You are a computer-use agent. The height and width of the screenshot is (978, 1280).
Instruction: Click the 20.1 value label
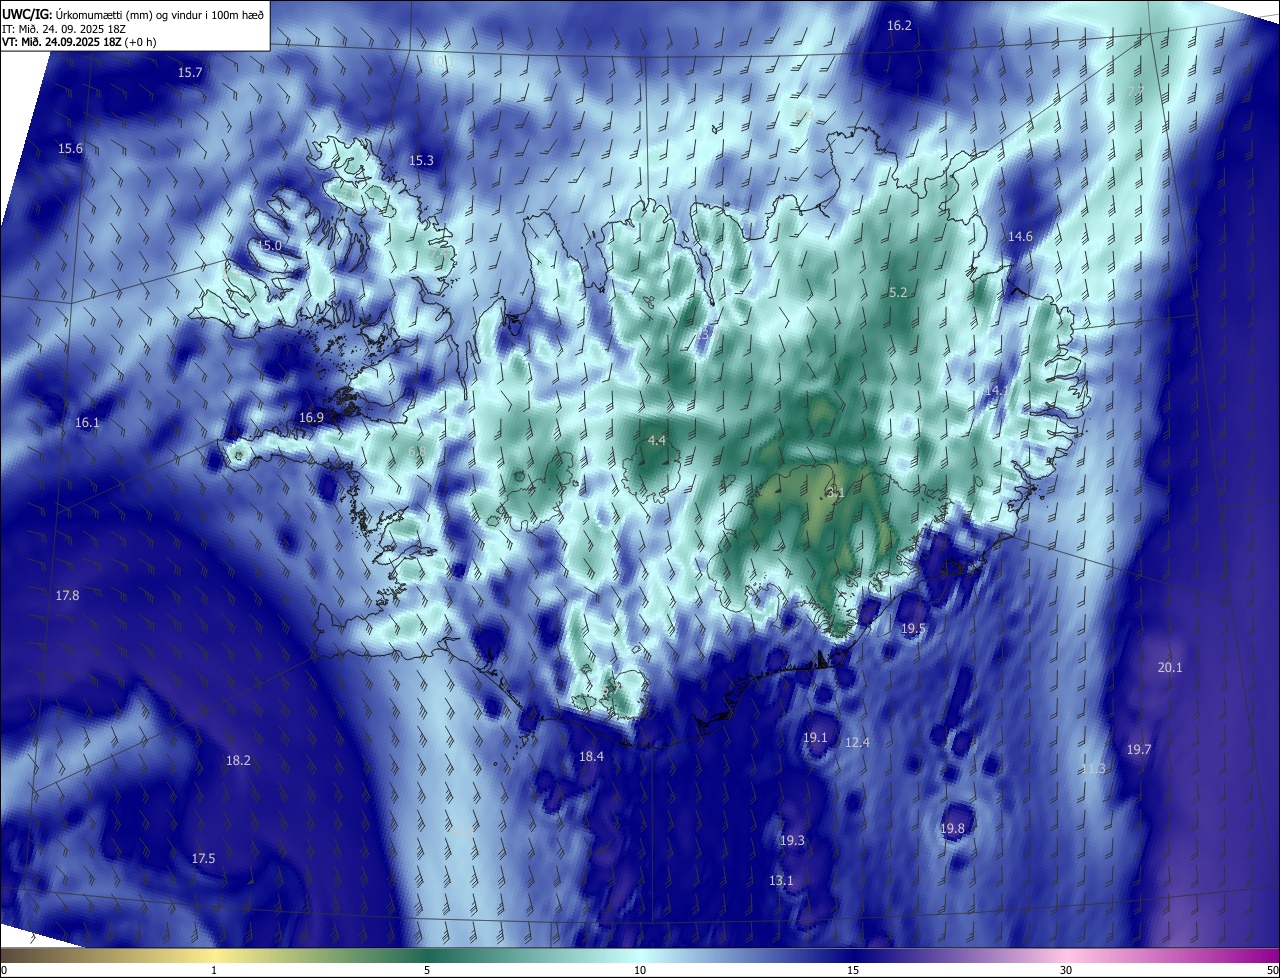(1169, 667)
